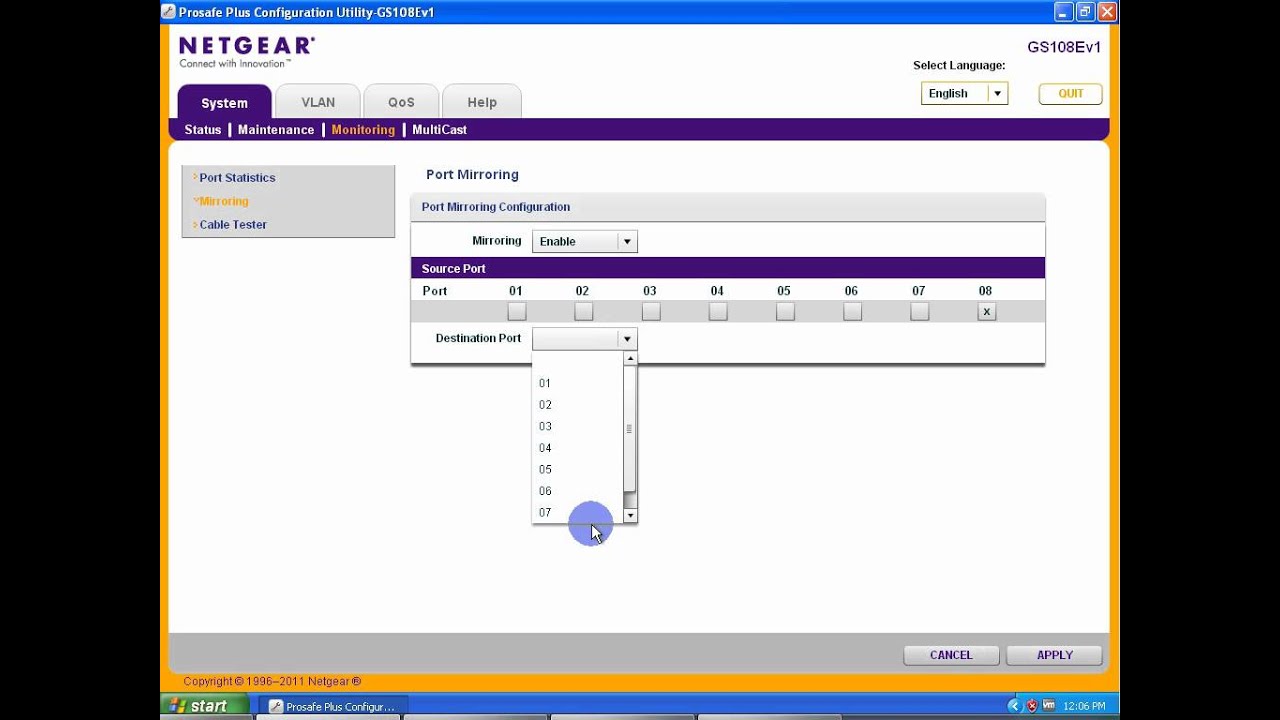Click the destination list scrollbar thumb
The width and height of the screenshot is (1280, 720).
[630, 429]
